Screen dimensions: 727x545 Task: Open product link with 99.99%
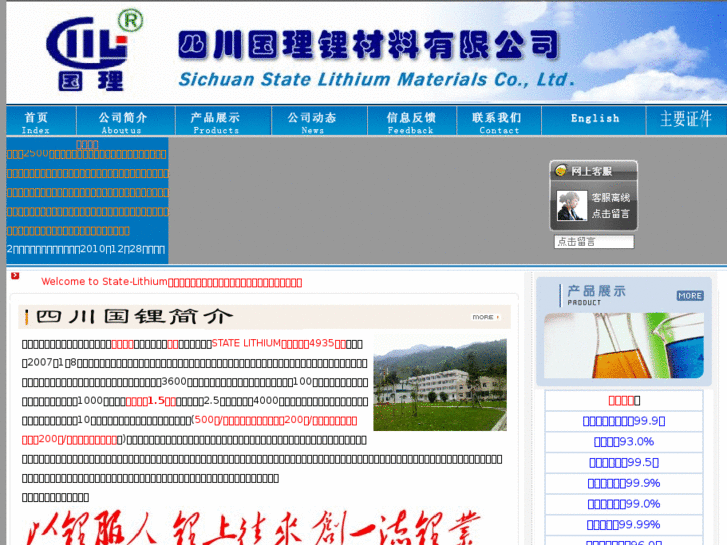click(x=624, y=525)
